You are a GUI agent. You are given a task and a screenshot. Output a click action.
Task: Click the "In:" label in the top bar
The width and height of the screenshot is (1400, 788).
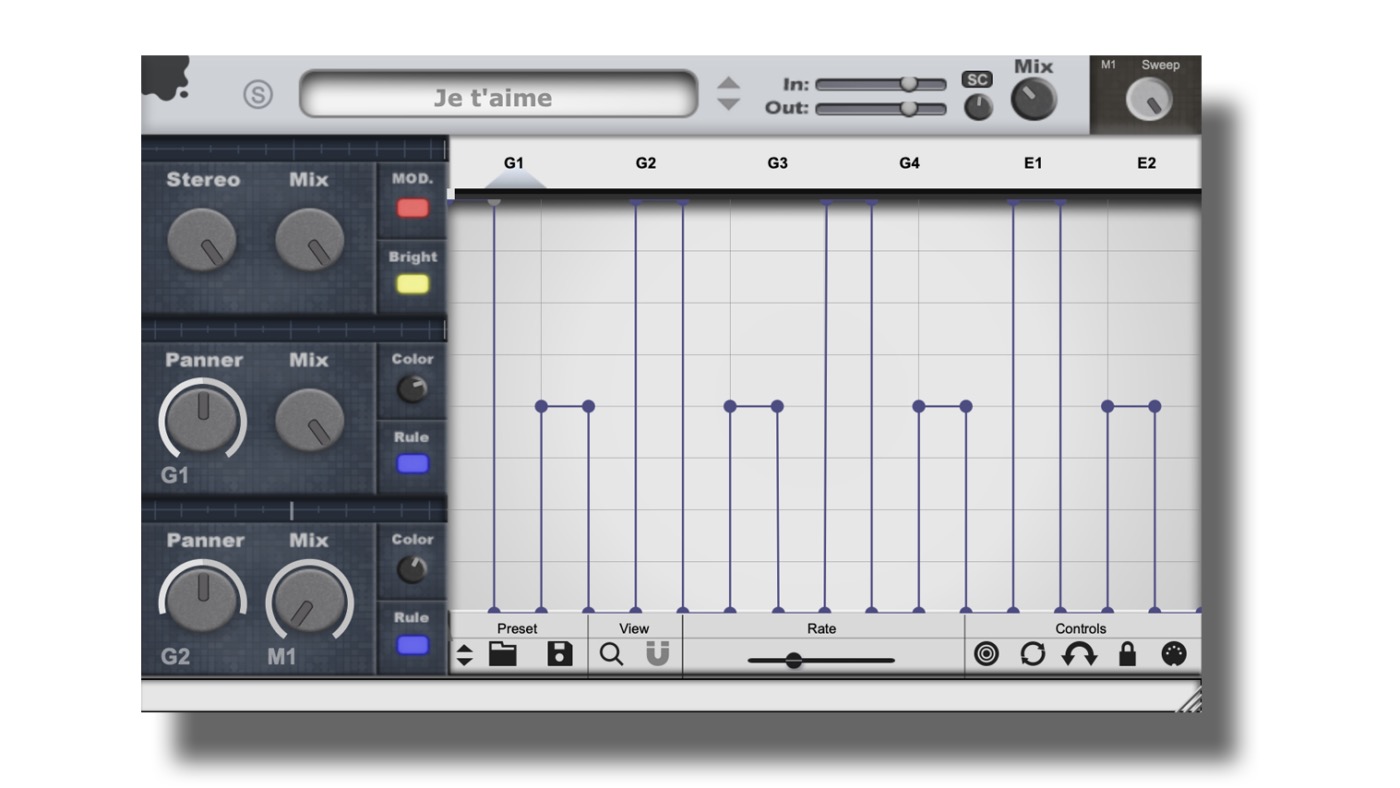796,84
